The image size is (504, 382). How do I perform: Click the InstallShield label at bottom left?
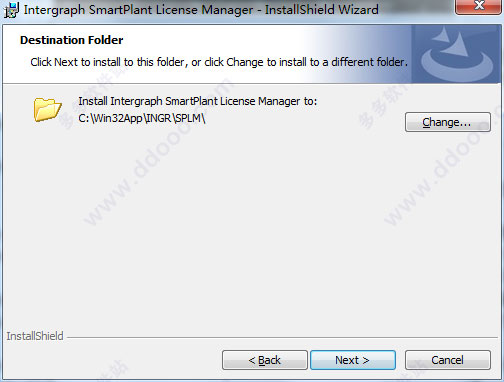35,336
